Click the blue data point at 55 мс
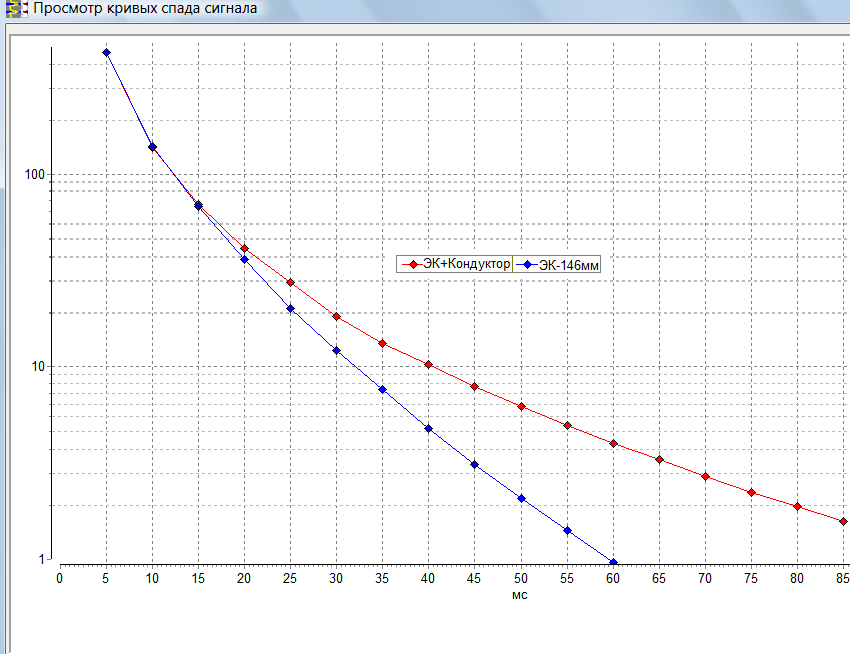 [x=568, y=531]
